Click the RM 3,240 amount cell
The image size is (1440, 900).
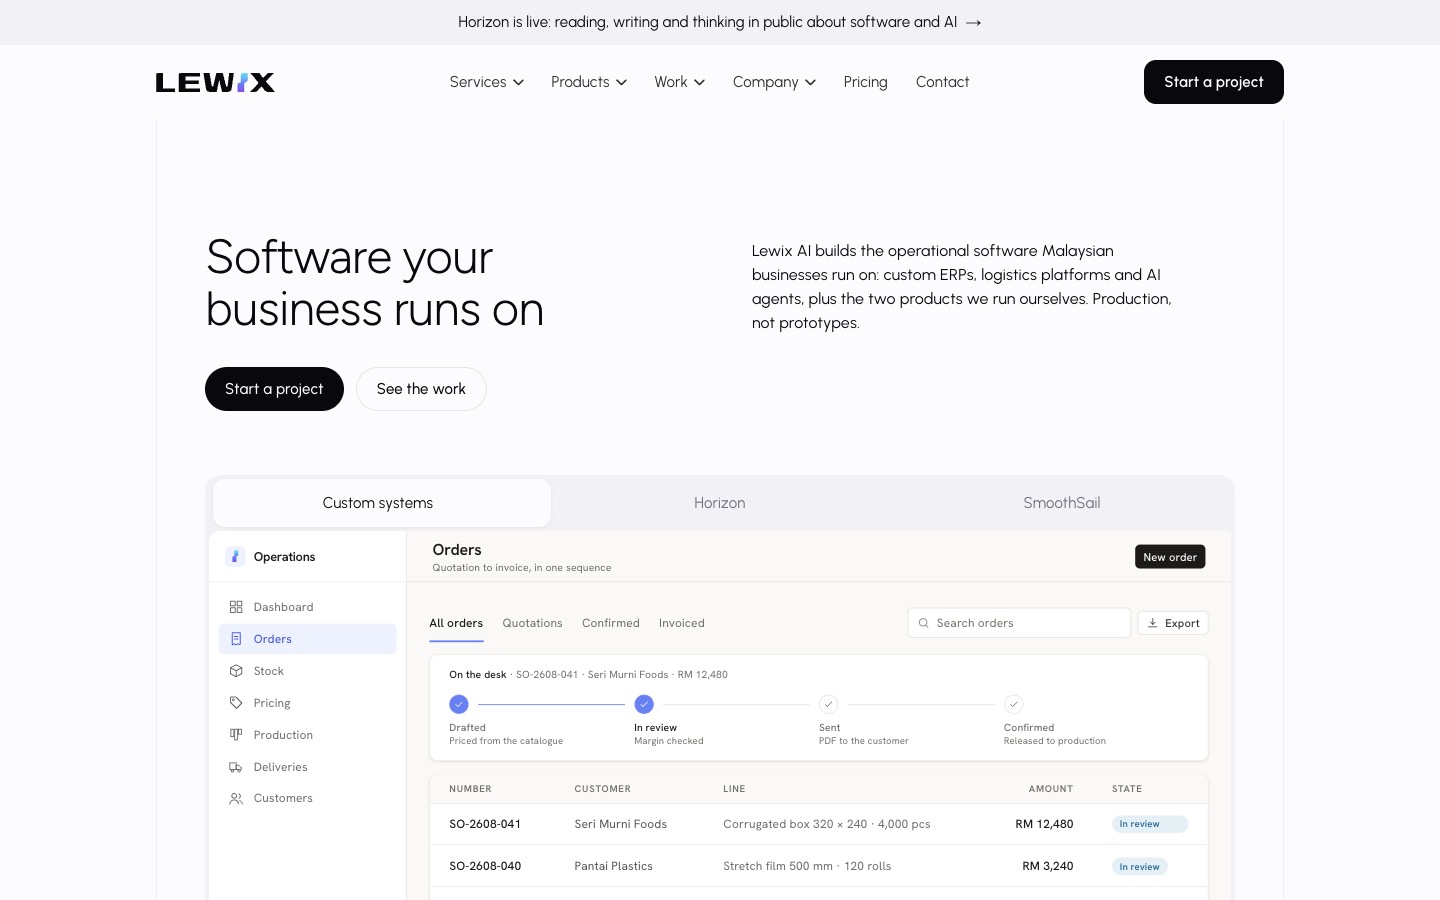point(1048,866)
